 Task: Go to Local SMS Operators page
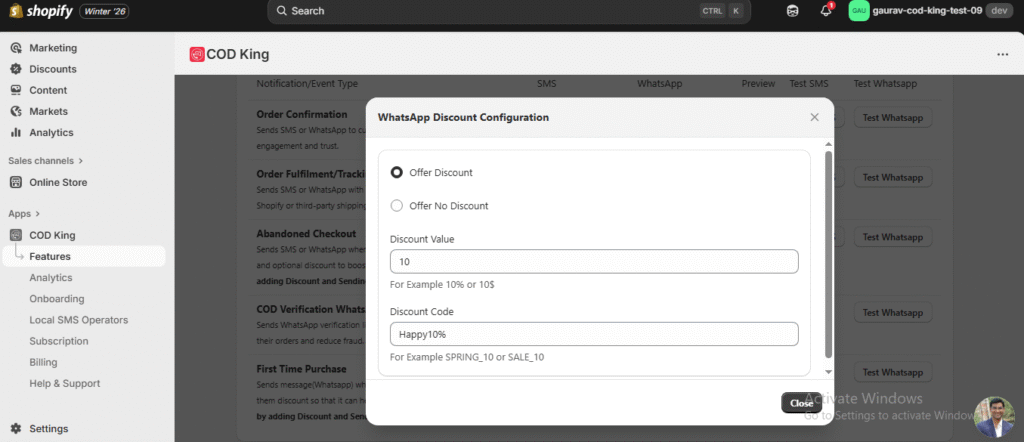point(78,320)
